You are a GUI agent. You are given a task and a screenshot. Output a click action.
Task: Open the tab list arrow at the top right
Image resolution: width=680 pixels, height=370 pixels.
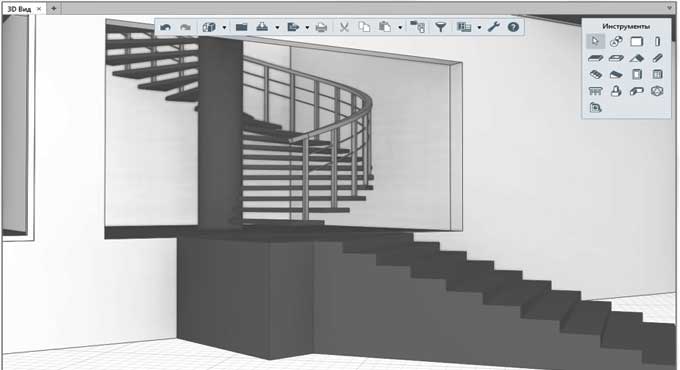pos(670,8)
